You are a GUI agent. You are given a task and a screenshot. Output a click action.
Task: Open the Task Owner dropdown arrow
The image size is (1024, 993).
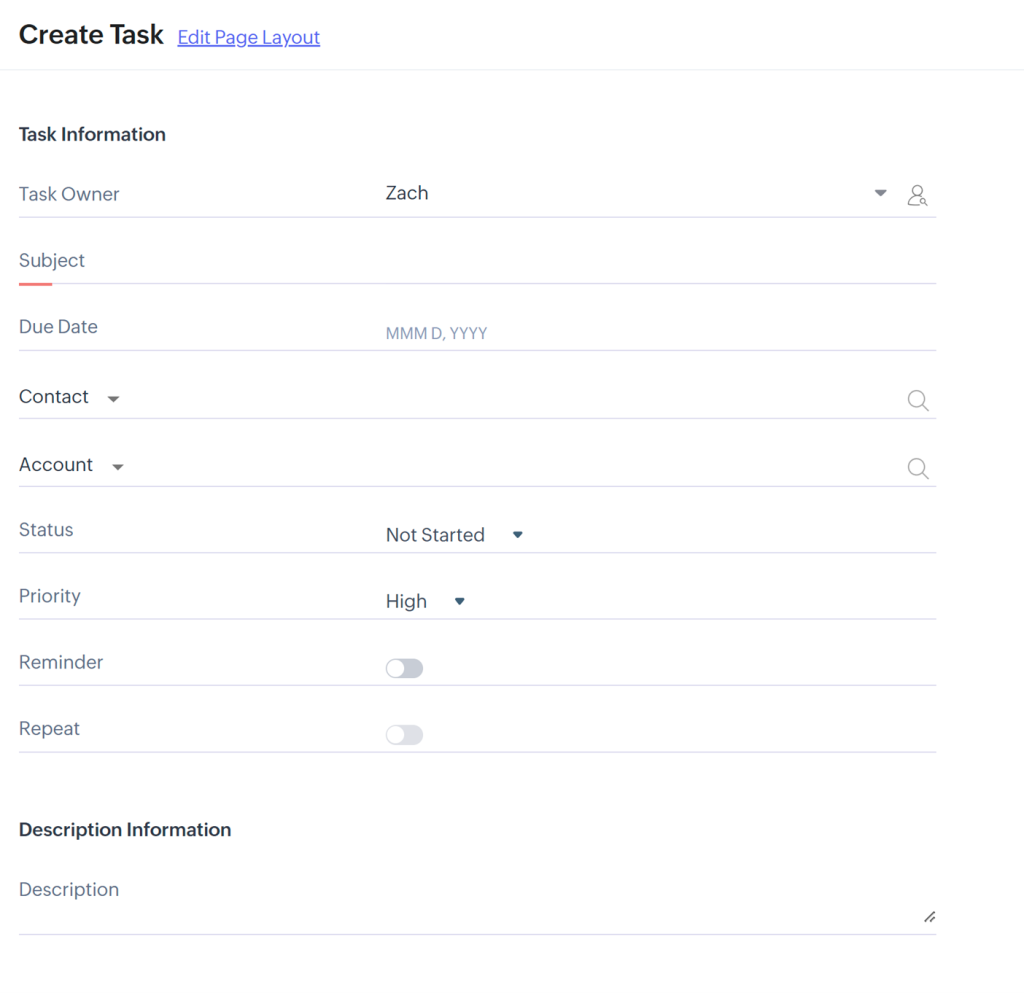pyautogui.click(x=880, y=194)
